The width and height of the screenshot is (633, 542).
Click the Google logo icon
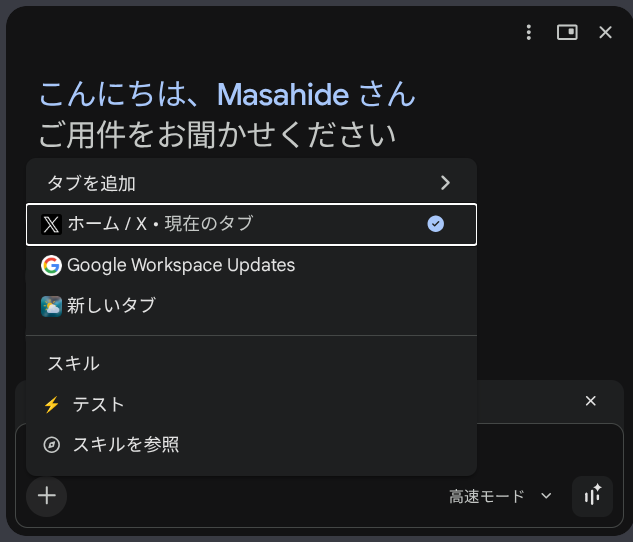coord(51,265)
